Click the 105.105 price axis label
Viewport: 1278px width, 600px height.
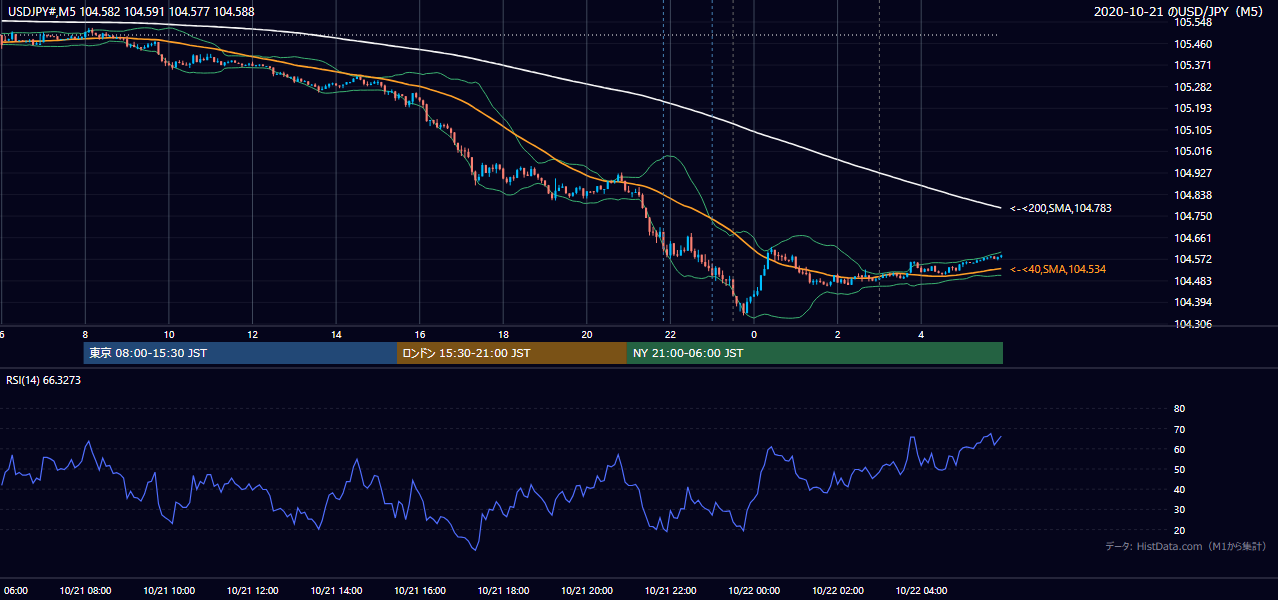[x=1193, y=130]
